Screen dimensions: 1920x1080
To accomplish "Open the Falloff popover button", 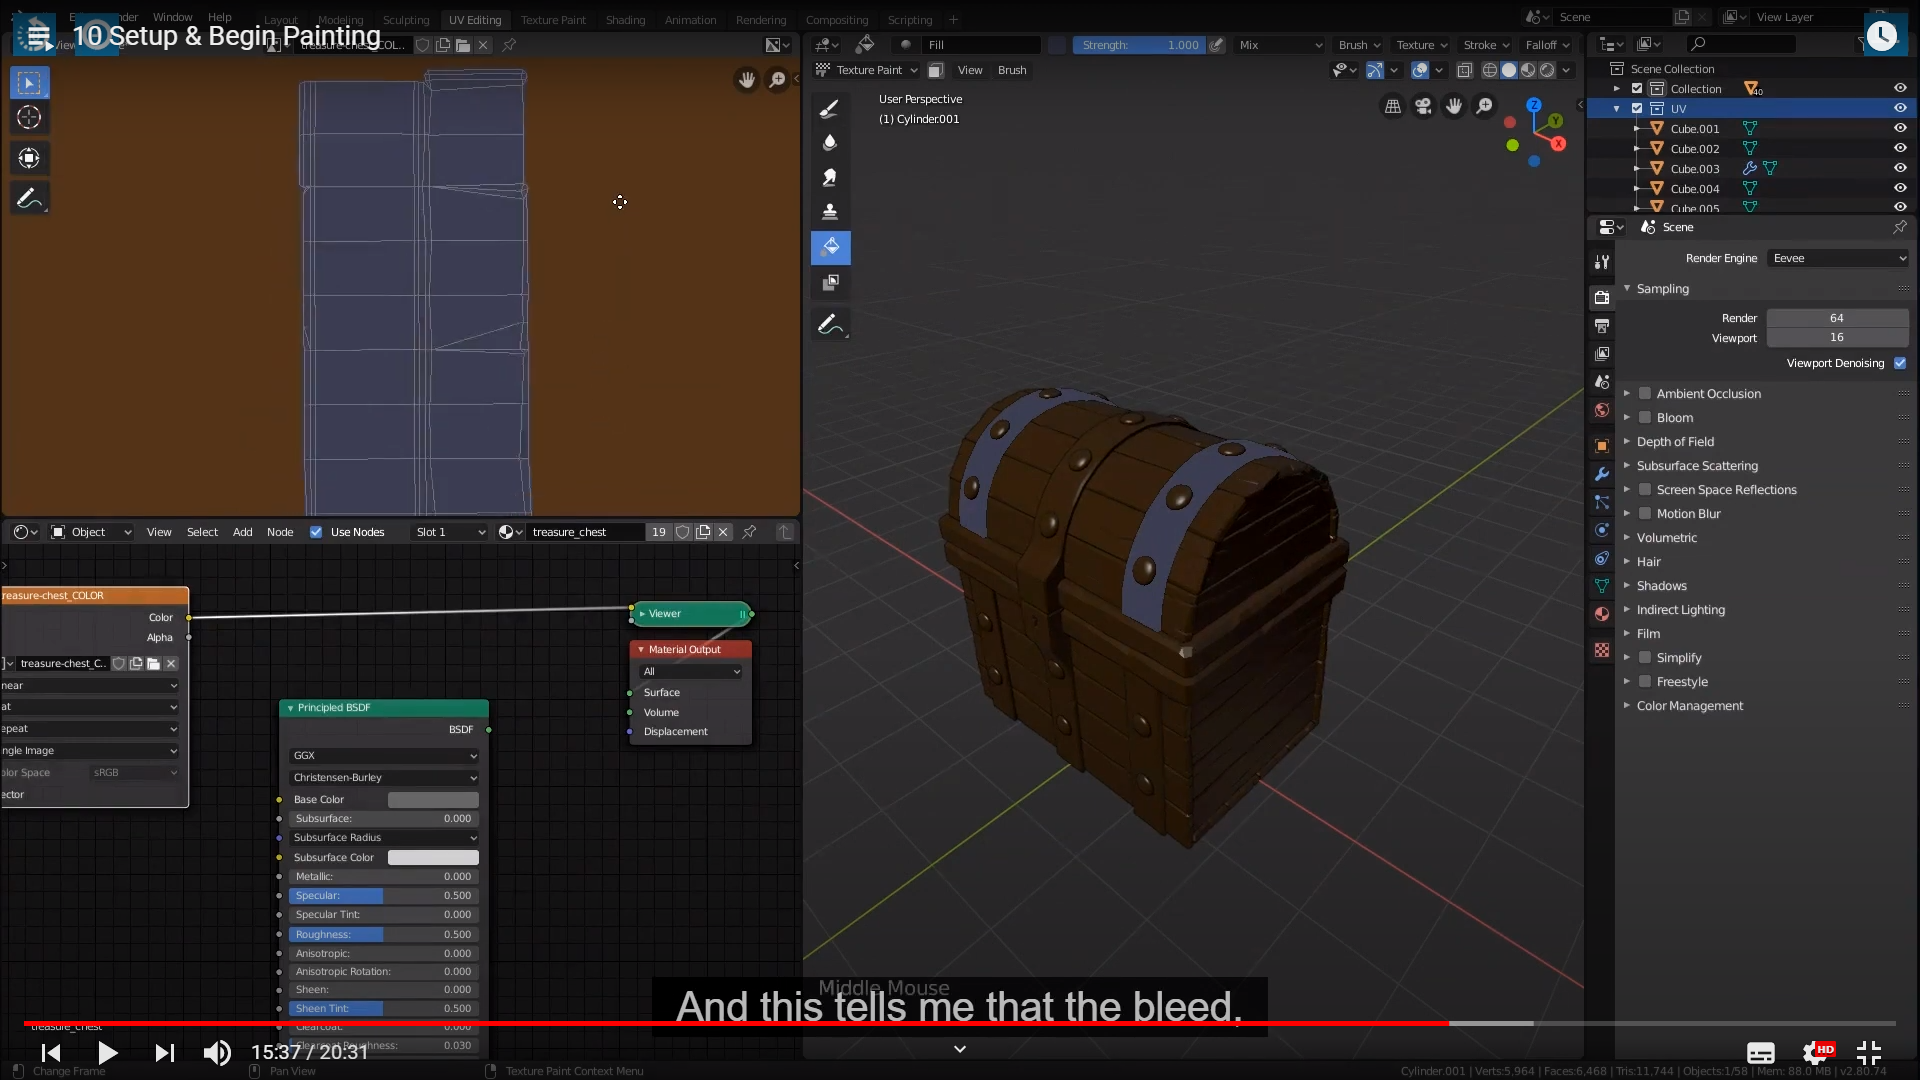I will click(x=1546, y=45).
